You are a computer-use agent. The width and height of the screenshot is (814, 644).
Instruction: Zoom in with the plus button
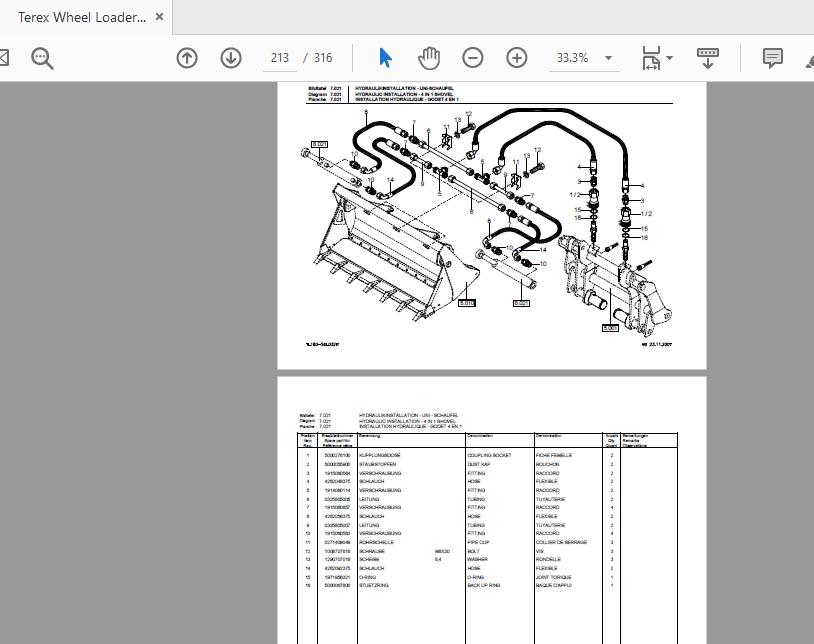(517, 58)
